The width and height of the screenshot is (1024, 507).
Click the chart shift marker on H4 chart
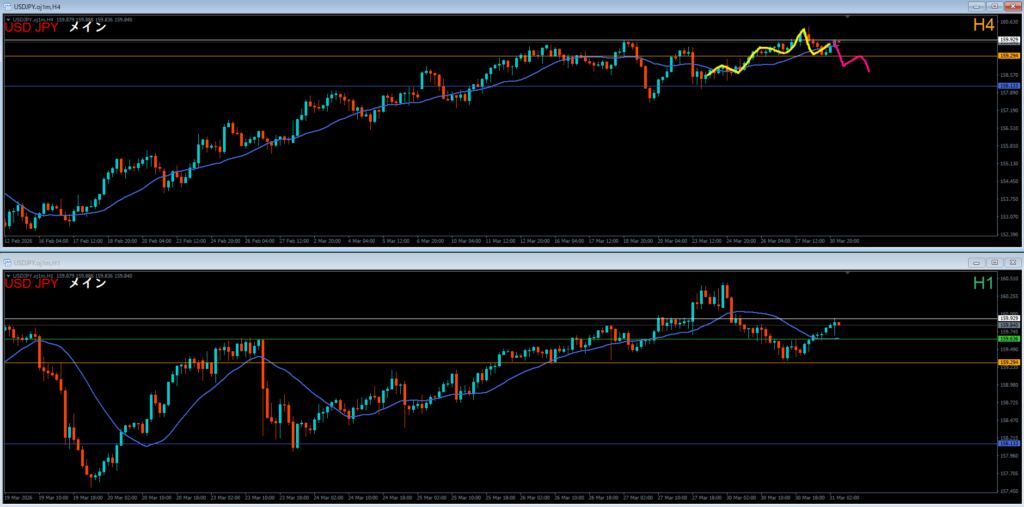coord(848,18)
